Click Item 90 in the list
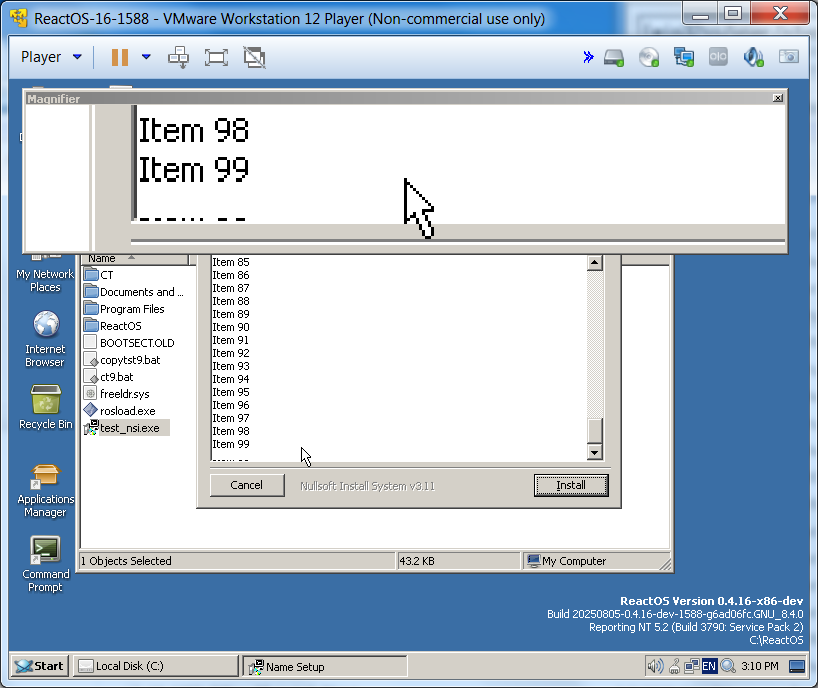The height and width of the screenshot is (688, 818). coord(231,327)
